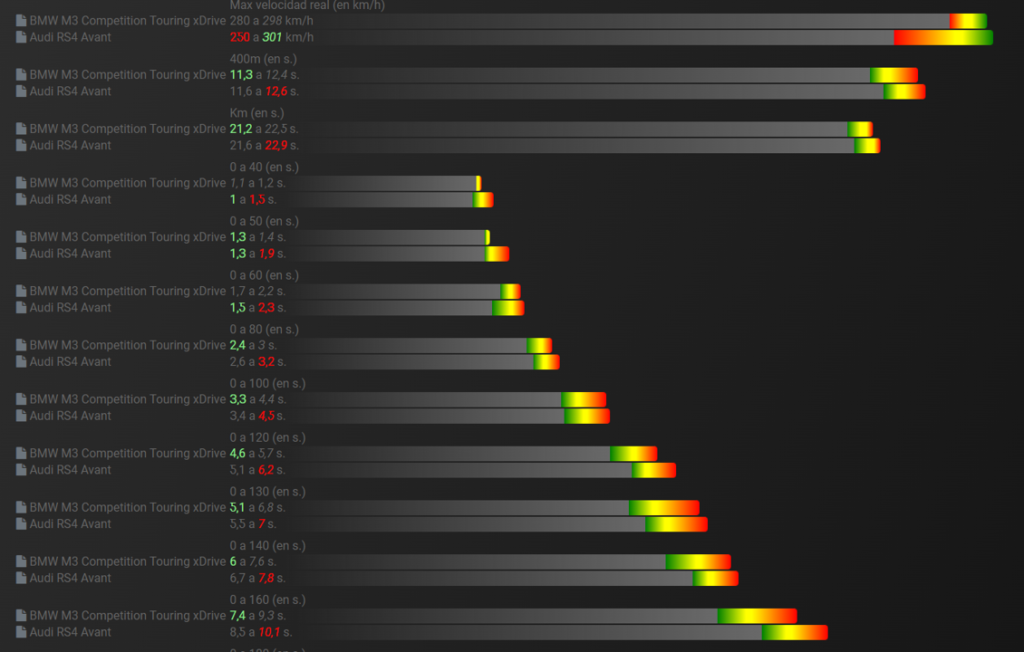1024x652 pixels.
Task: Open Audi RS4 document icon in 0 a 140
Action: tap(21, 578)
